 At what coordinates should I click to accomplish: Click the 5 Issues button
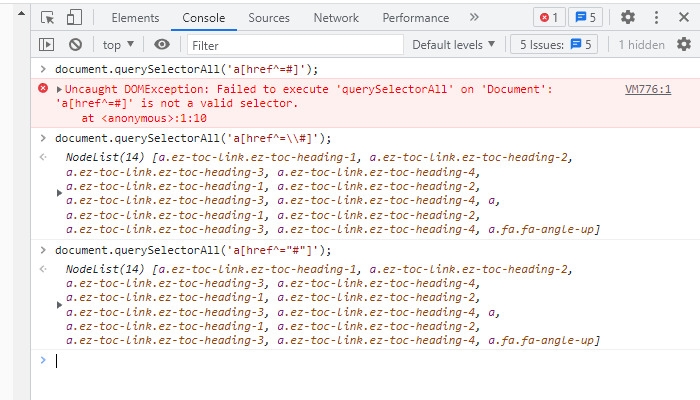pos(553,44)
